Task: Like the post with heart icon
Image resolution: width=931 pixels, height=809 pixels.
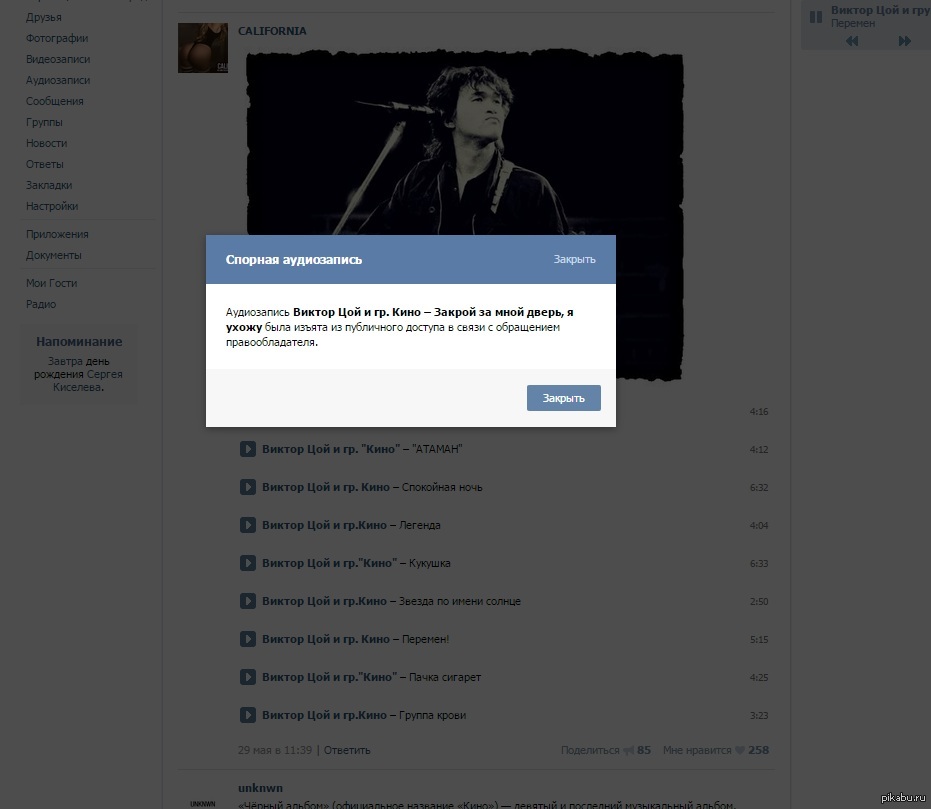Action: 739,750
